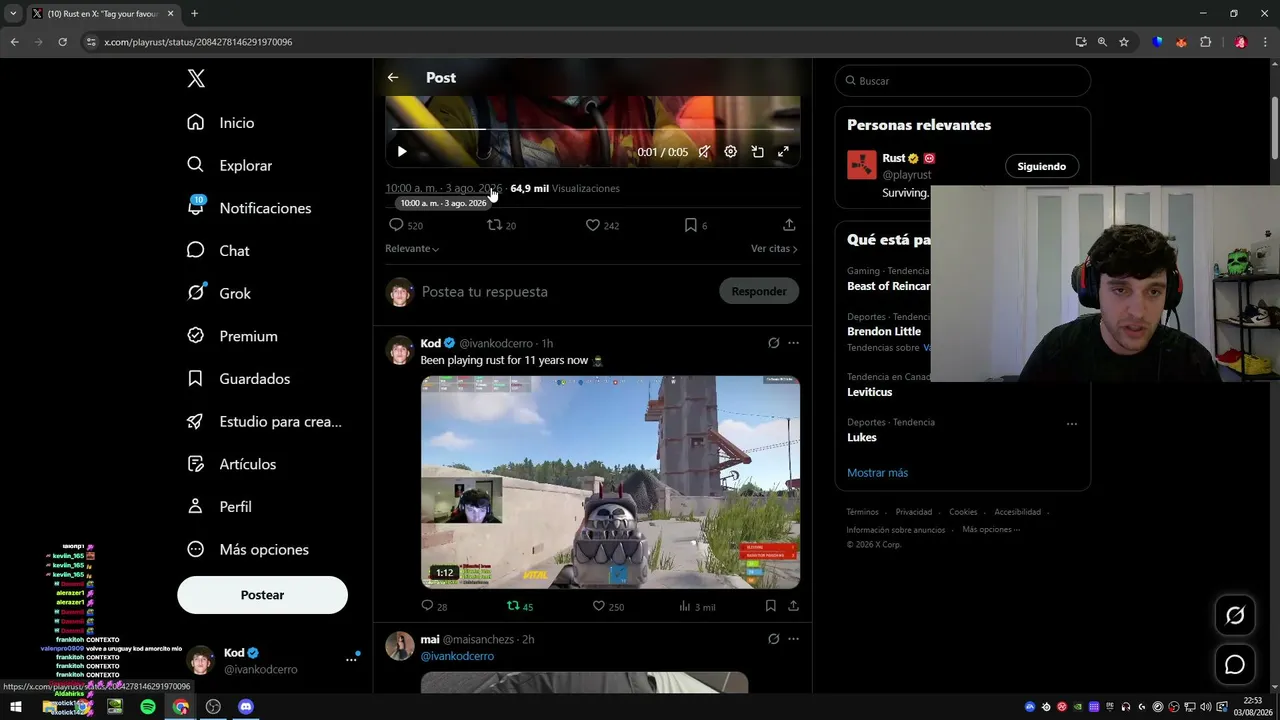Open the Lukes trend options menu
1280x720 pixels.
(1072, 423)
